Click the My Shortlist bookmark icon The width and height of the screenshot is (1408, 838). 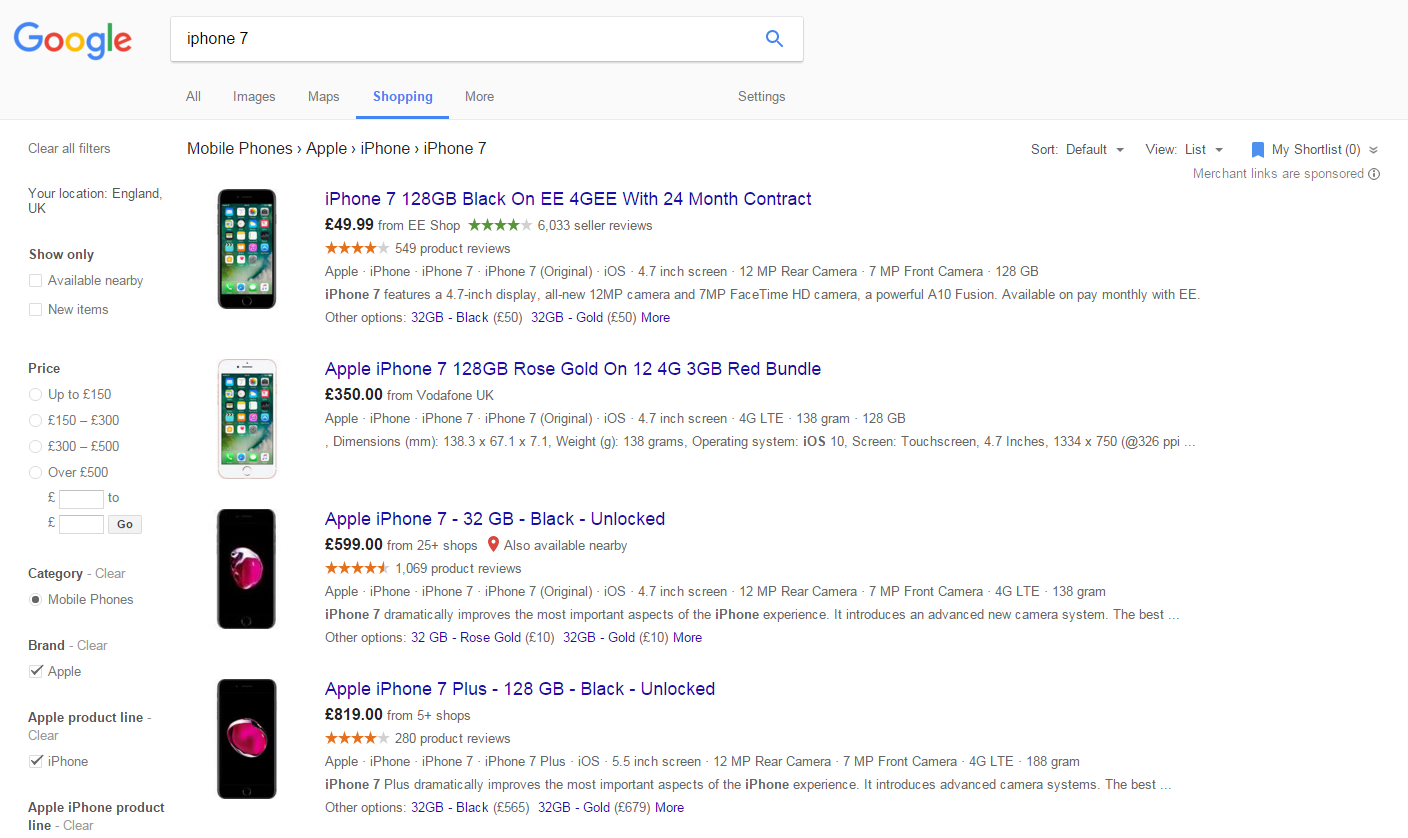pyautogui.click(x=1258, y=150)
